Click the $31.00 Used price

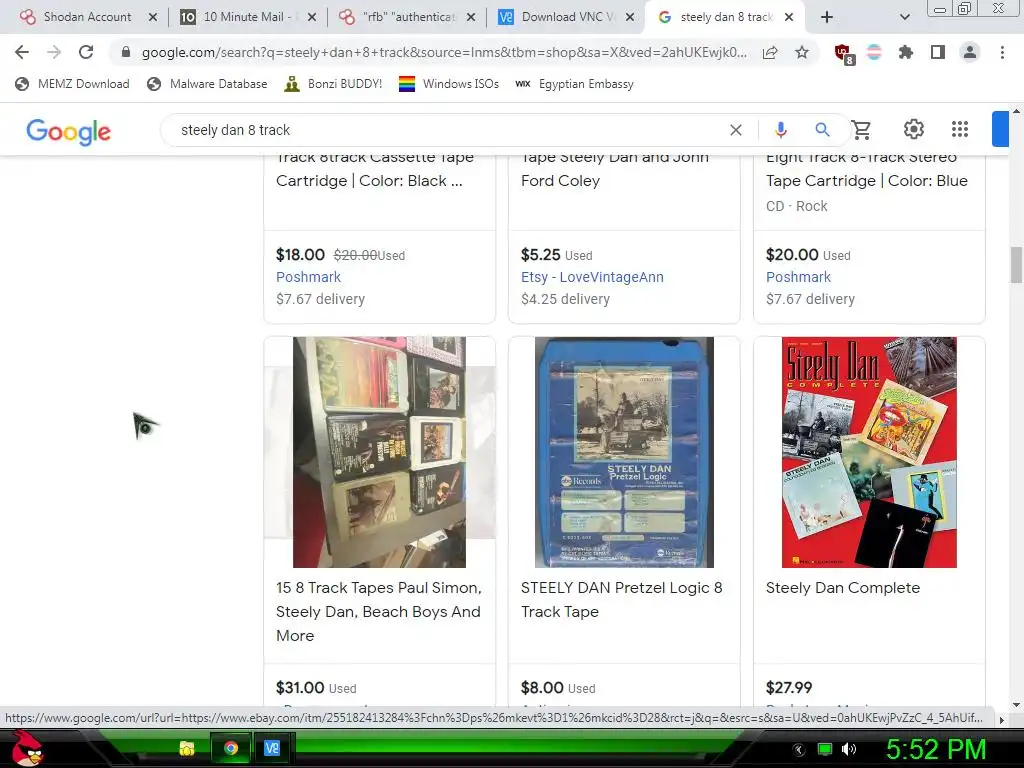[x=316, y=688]
